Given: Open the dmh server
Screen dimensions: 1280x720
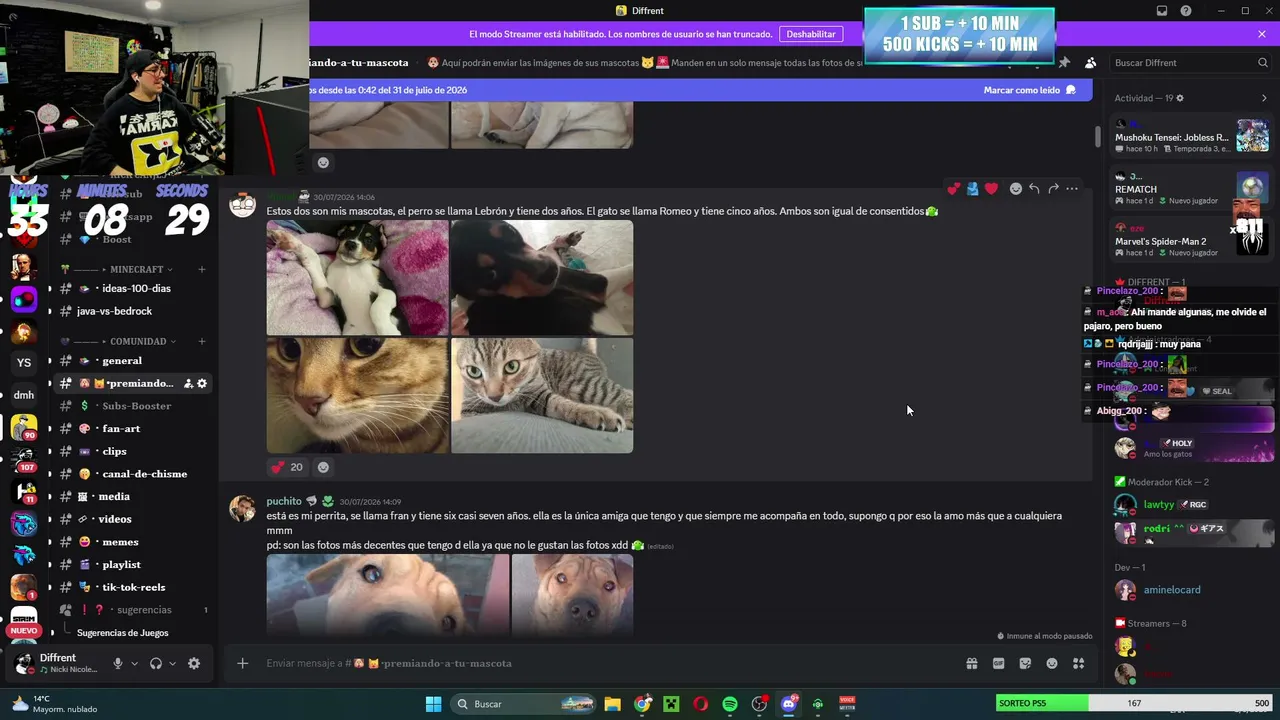Looking at the screenshot, I should 24,395.
